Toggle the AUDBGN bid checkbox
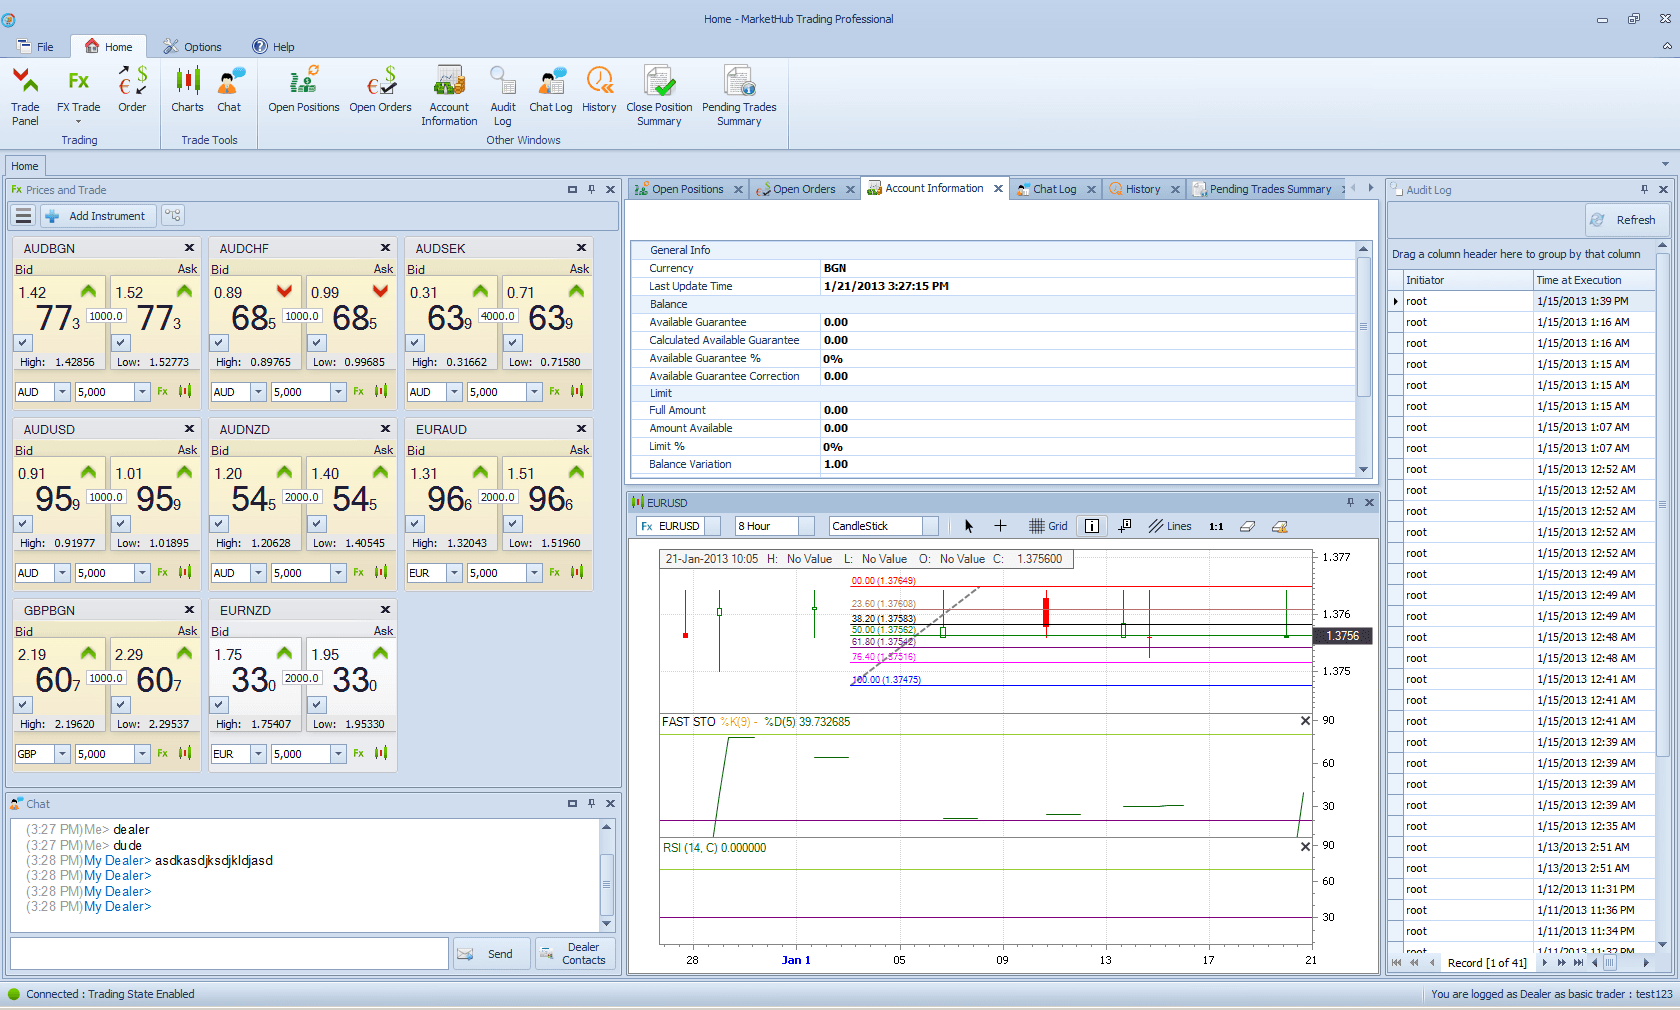This screenshot has height=1010, width=1680. [23, 342]
